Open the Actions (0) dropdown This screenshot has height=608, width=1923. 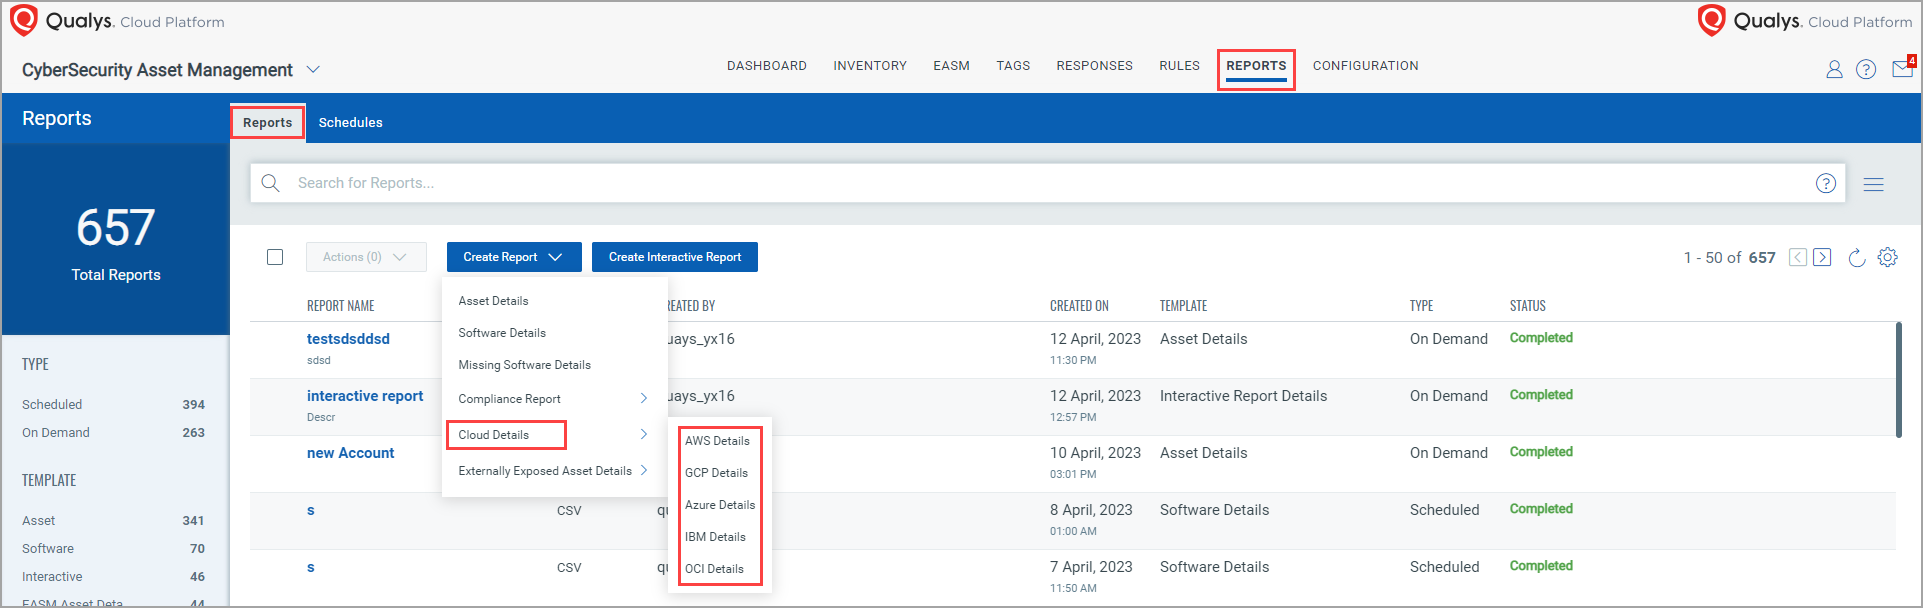click(366, 257)
